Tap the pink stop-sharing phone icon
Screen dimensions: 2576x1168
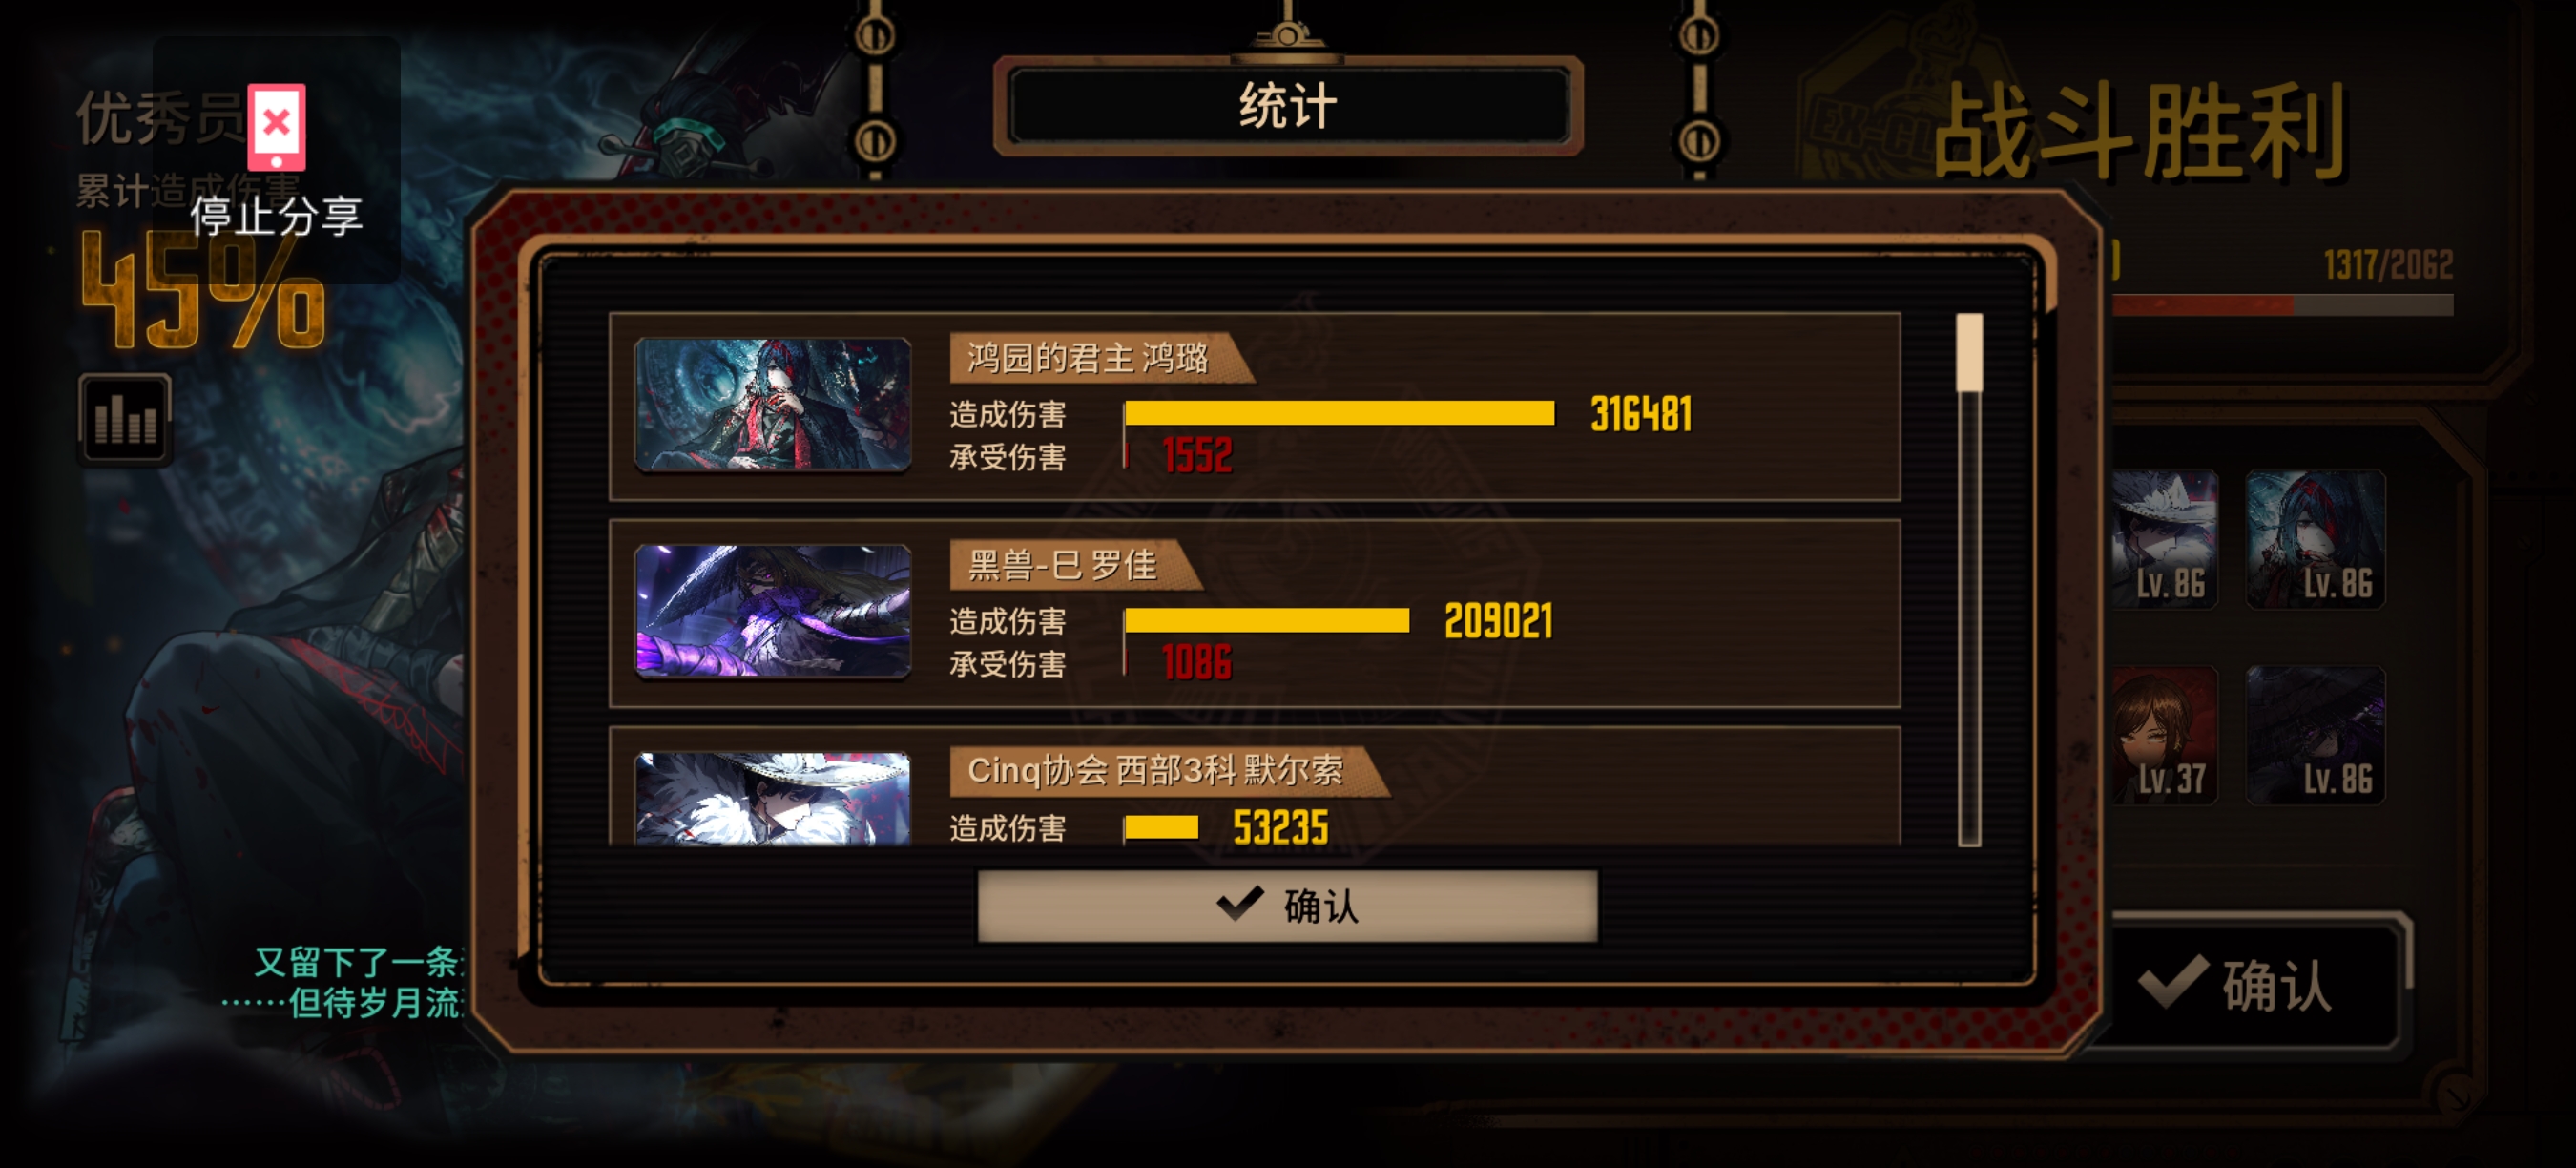click(277, 127)
